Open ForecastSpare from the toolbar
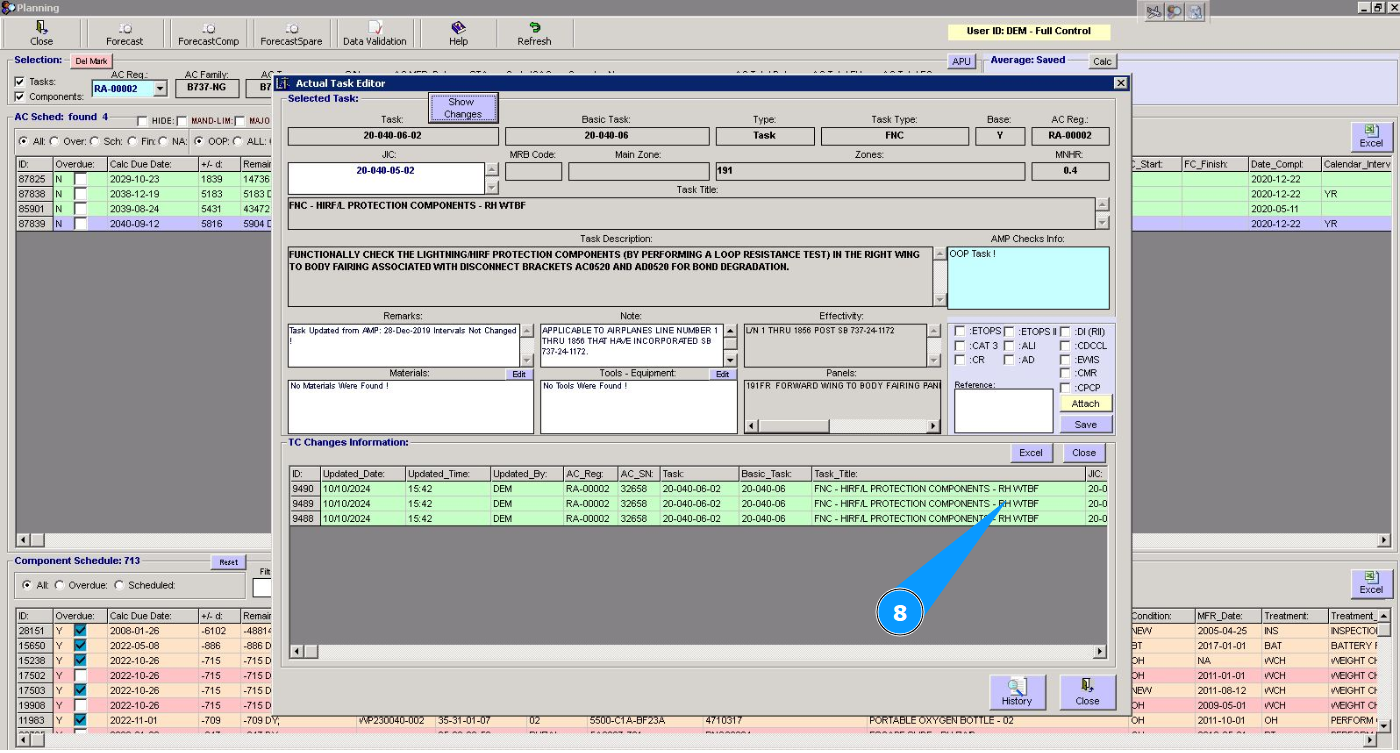 (291, 34)
